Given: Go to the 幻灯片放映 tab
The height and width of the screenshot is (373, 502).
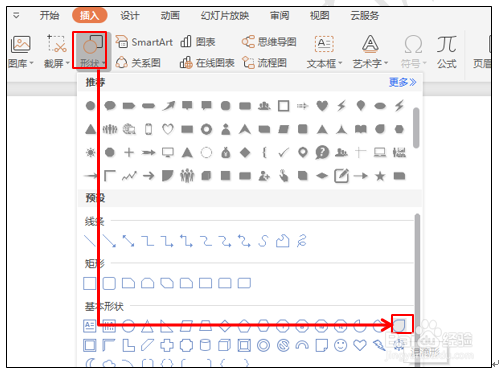Looking at the screenshot, I should (x=225, y=15).
